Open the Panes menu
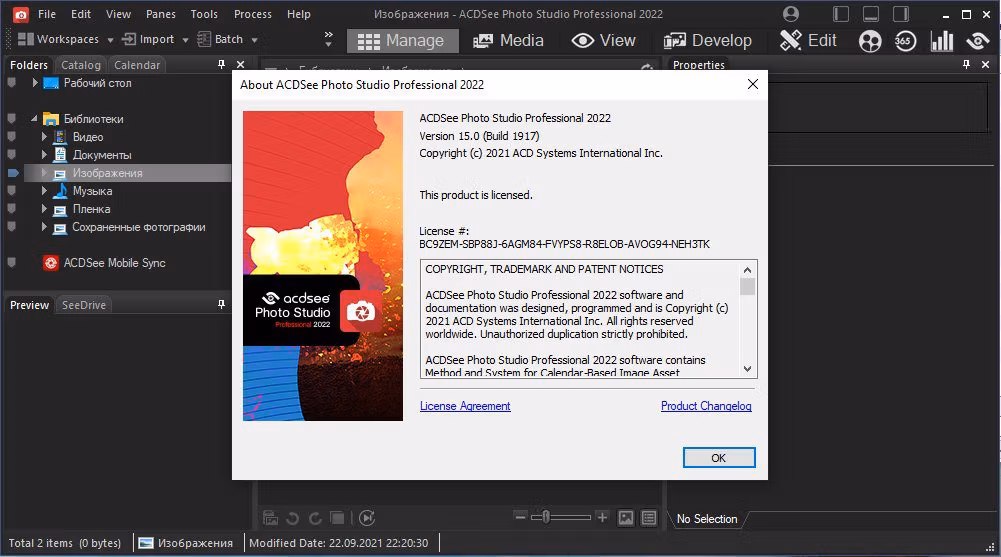 tap(160, 14)
